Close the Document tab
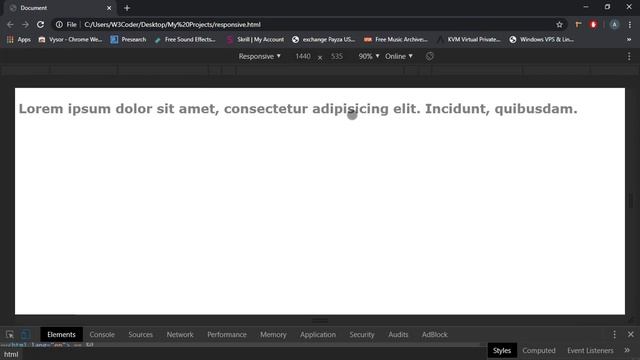This screenshot has width=640, height=360. pos(109,8)
